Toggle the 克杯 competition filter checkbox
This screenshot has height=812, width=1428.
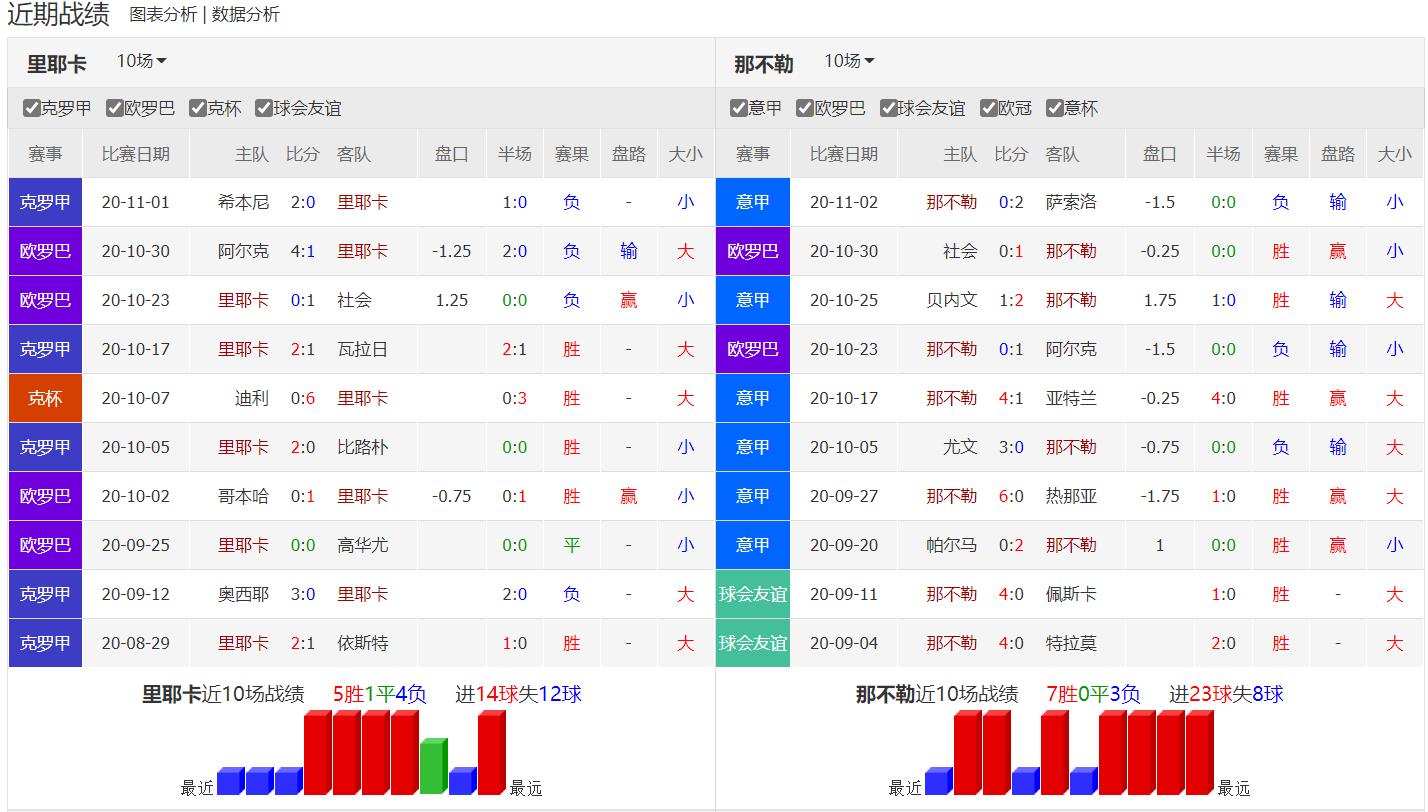[198, 108]
